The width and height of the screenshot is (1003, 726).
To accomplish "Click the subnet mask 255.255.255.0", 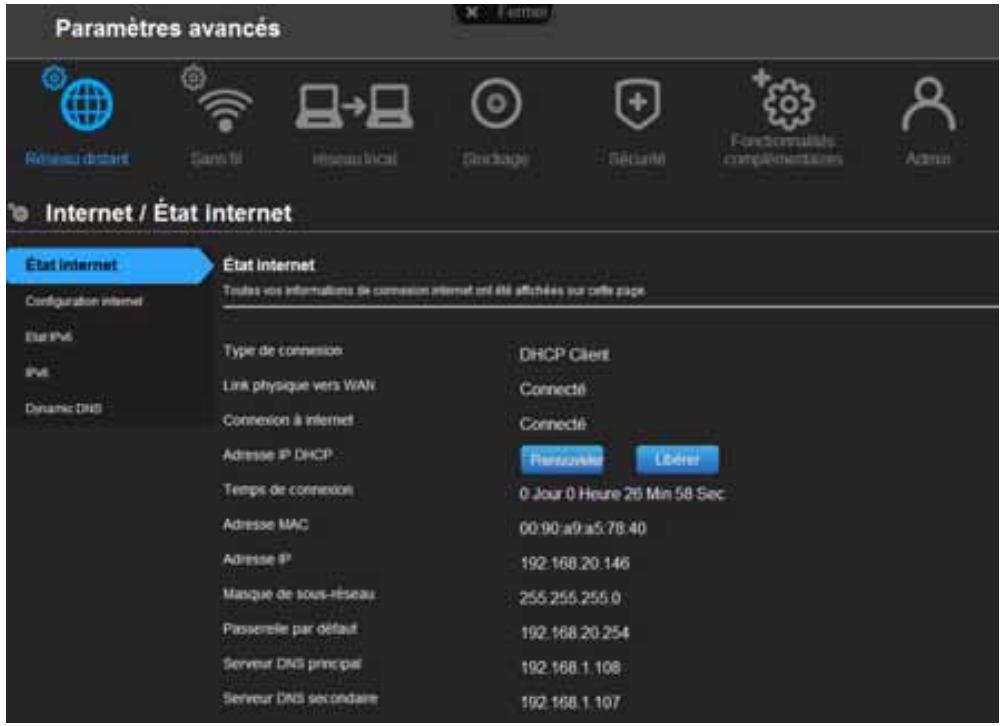I will 570,598.
